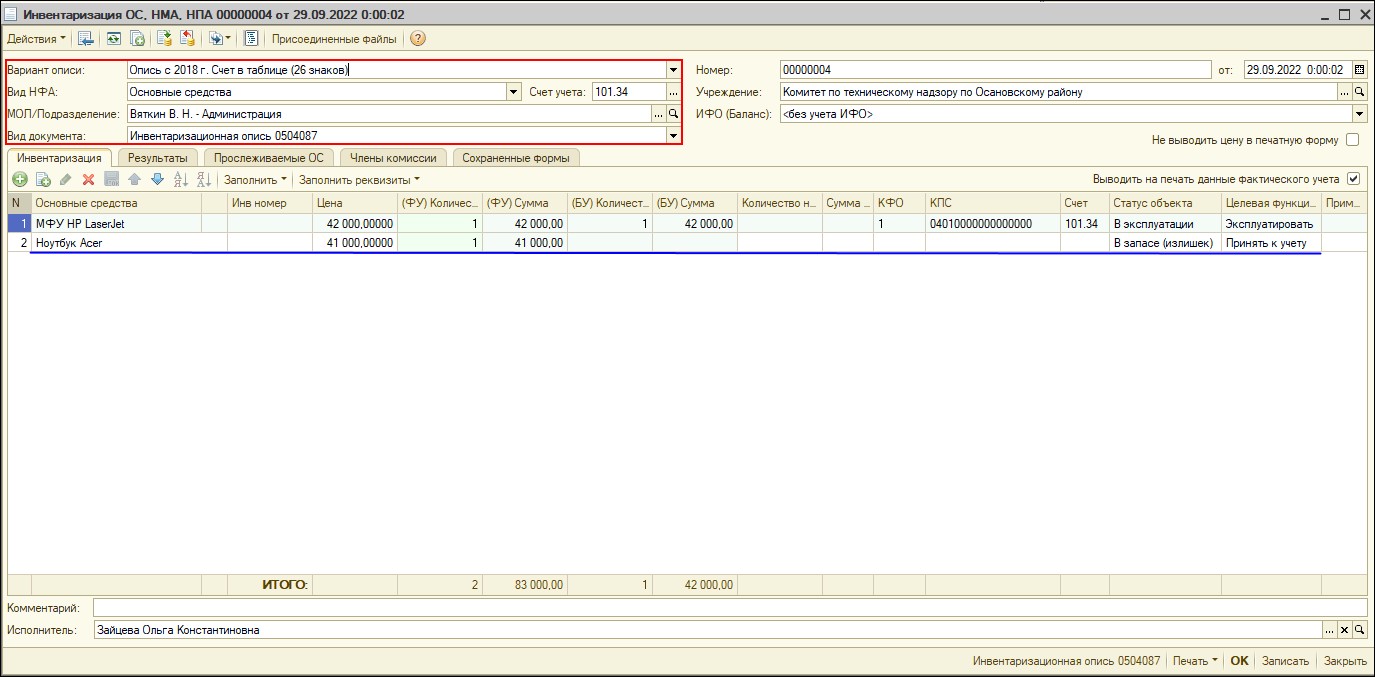Enable Не выводить цену в печатную форму
This screenshot has height=677, width=1375.
[1353, 140]
